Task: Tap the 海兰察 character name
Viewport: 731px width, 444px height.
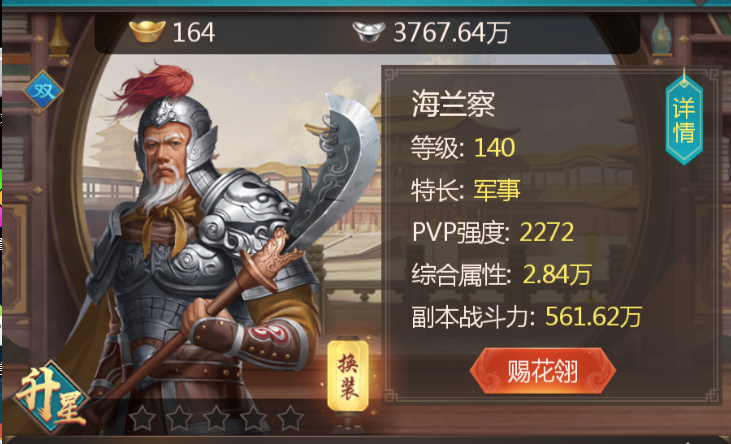Action: point(453,104)
